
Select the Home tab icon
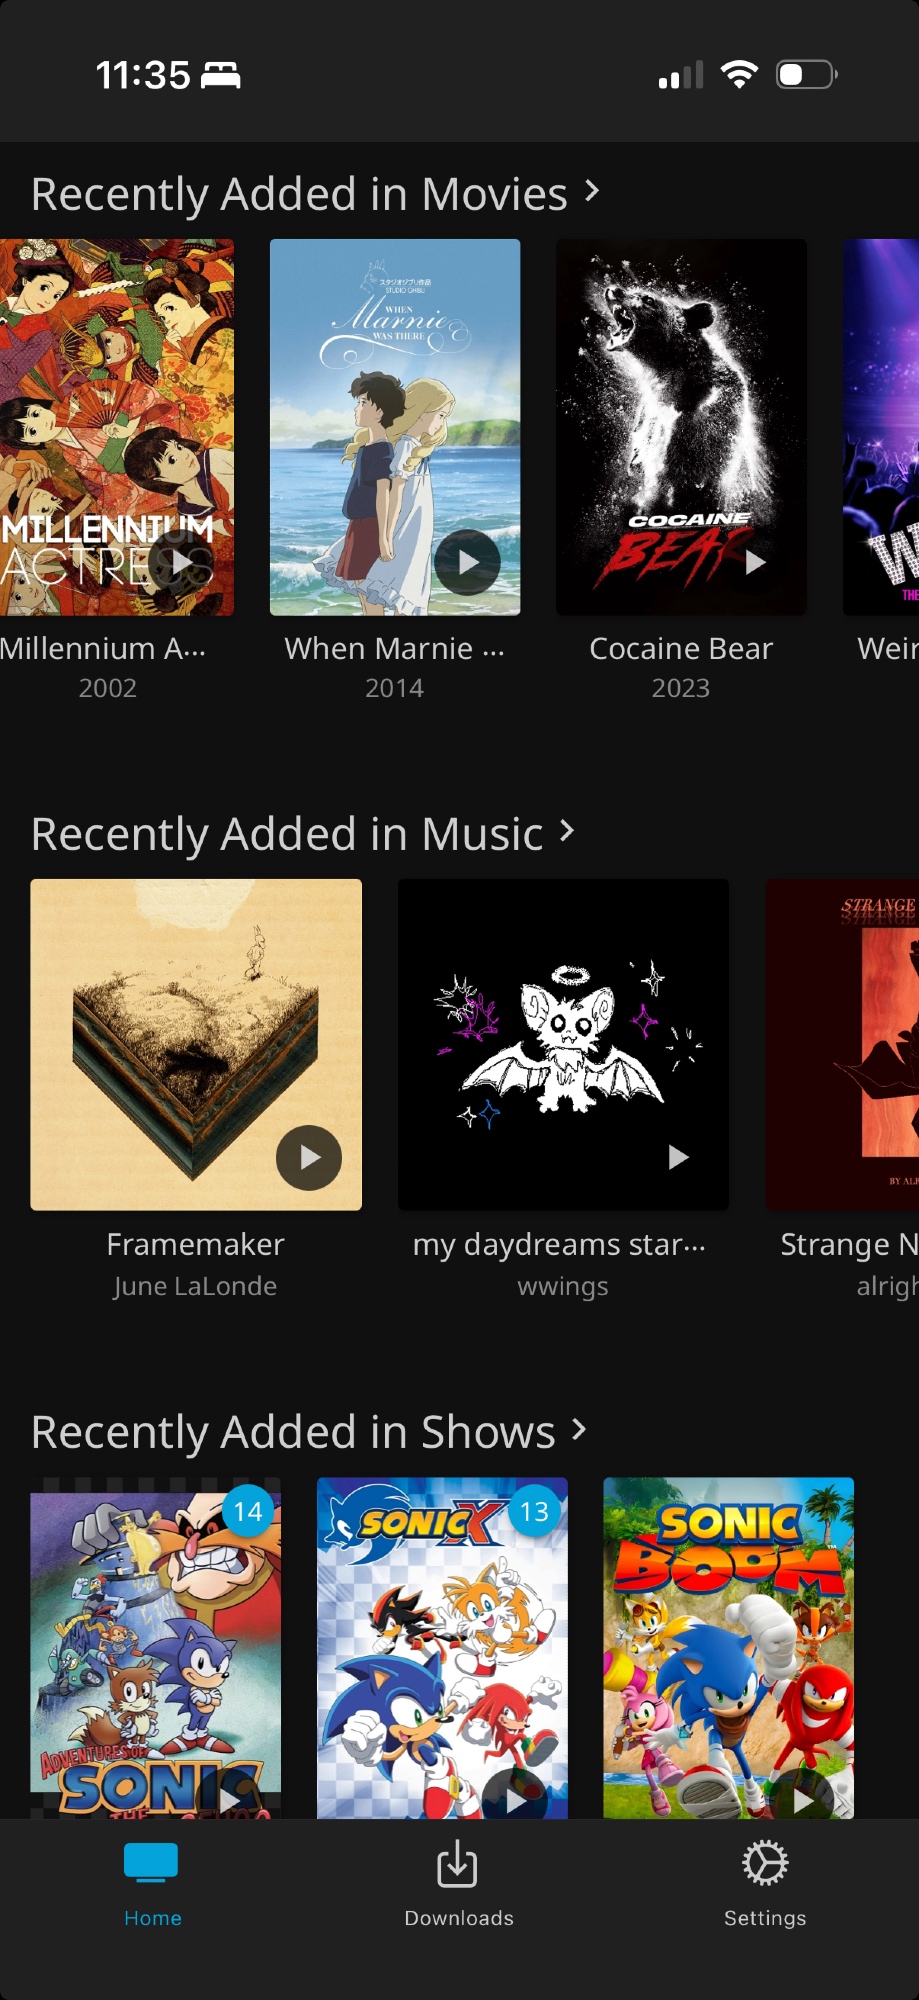[x=151, y=1863]
